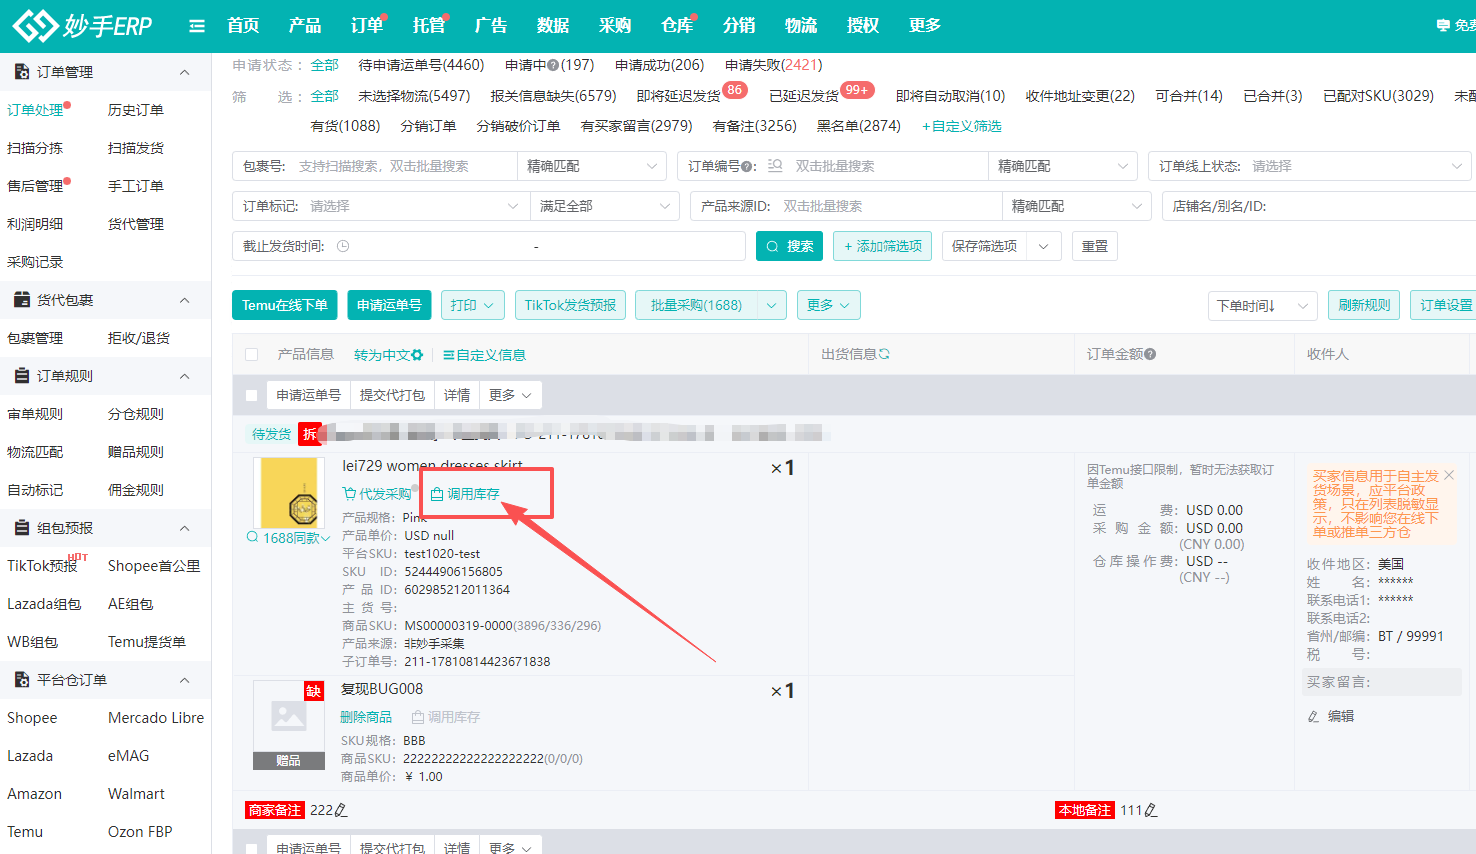Open the green 更多 toolbar dropdown
This screenshot has width=1476, height=854.
pos(828,305)
